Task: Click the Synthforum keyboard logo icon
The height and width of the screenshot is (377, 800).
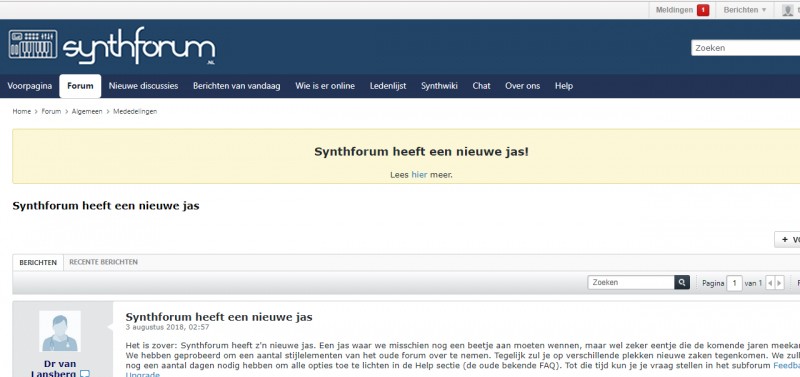Action: 33,44
